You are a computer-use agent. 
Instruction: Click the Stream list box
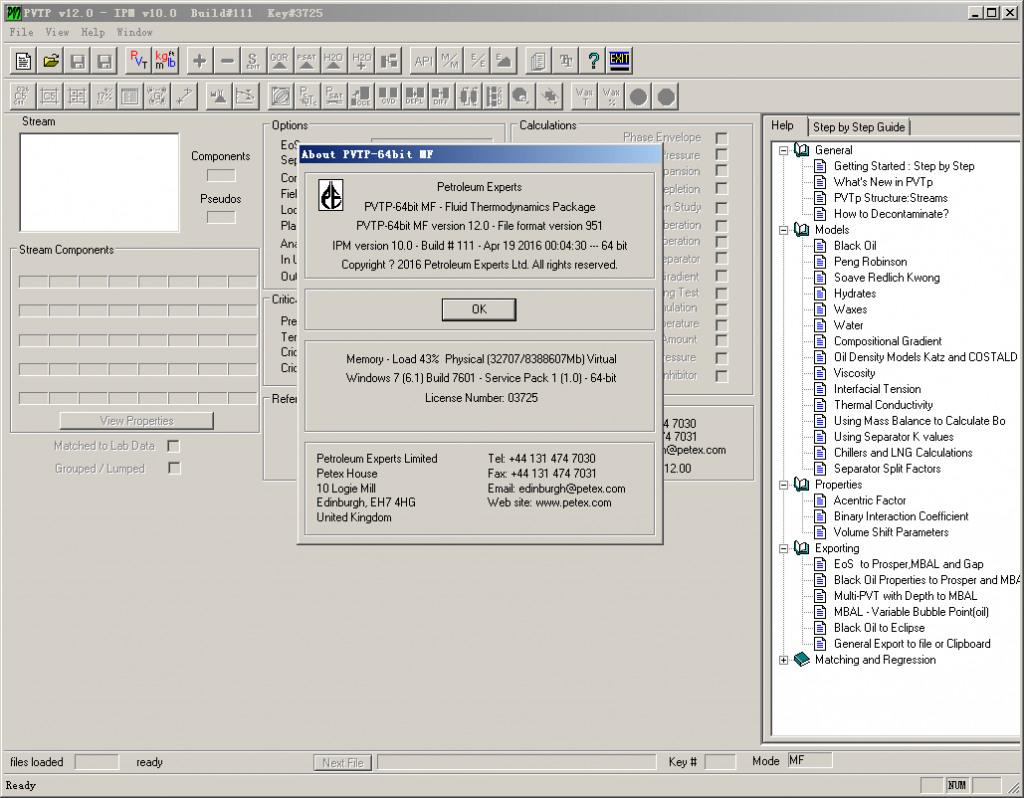99,182
